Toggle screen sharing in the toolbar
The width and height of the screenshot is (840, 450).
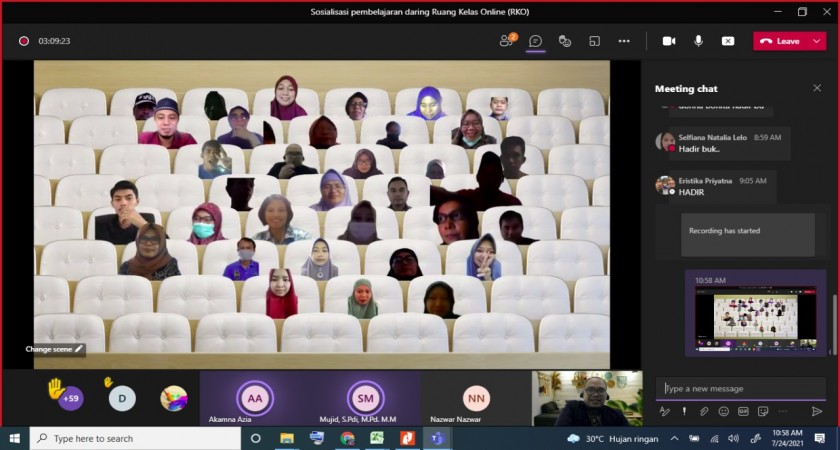pyautogui.click(x=728, y=41)
